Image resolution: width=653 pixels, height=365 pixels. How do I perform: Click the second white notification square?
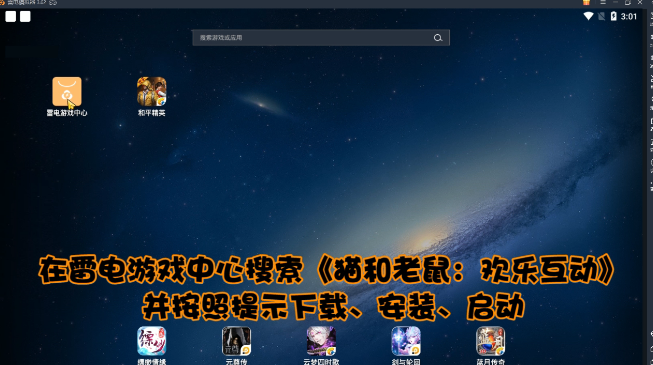(25, 17)
